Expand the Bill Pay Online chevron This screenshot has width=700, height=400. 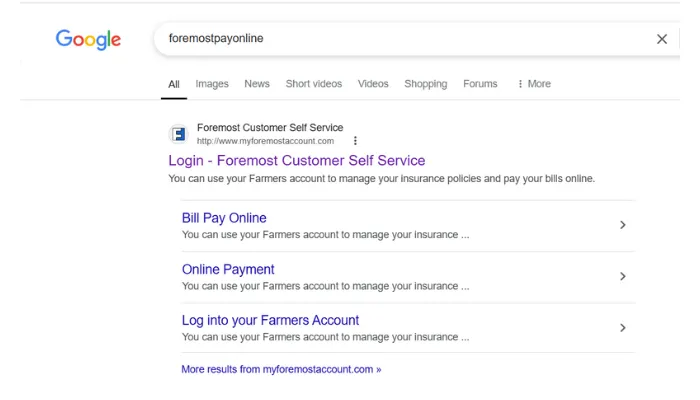point(622,225)
